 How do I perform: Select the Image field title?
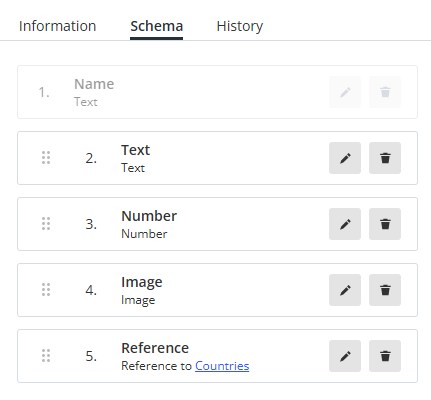point(142,282)
